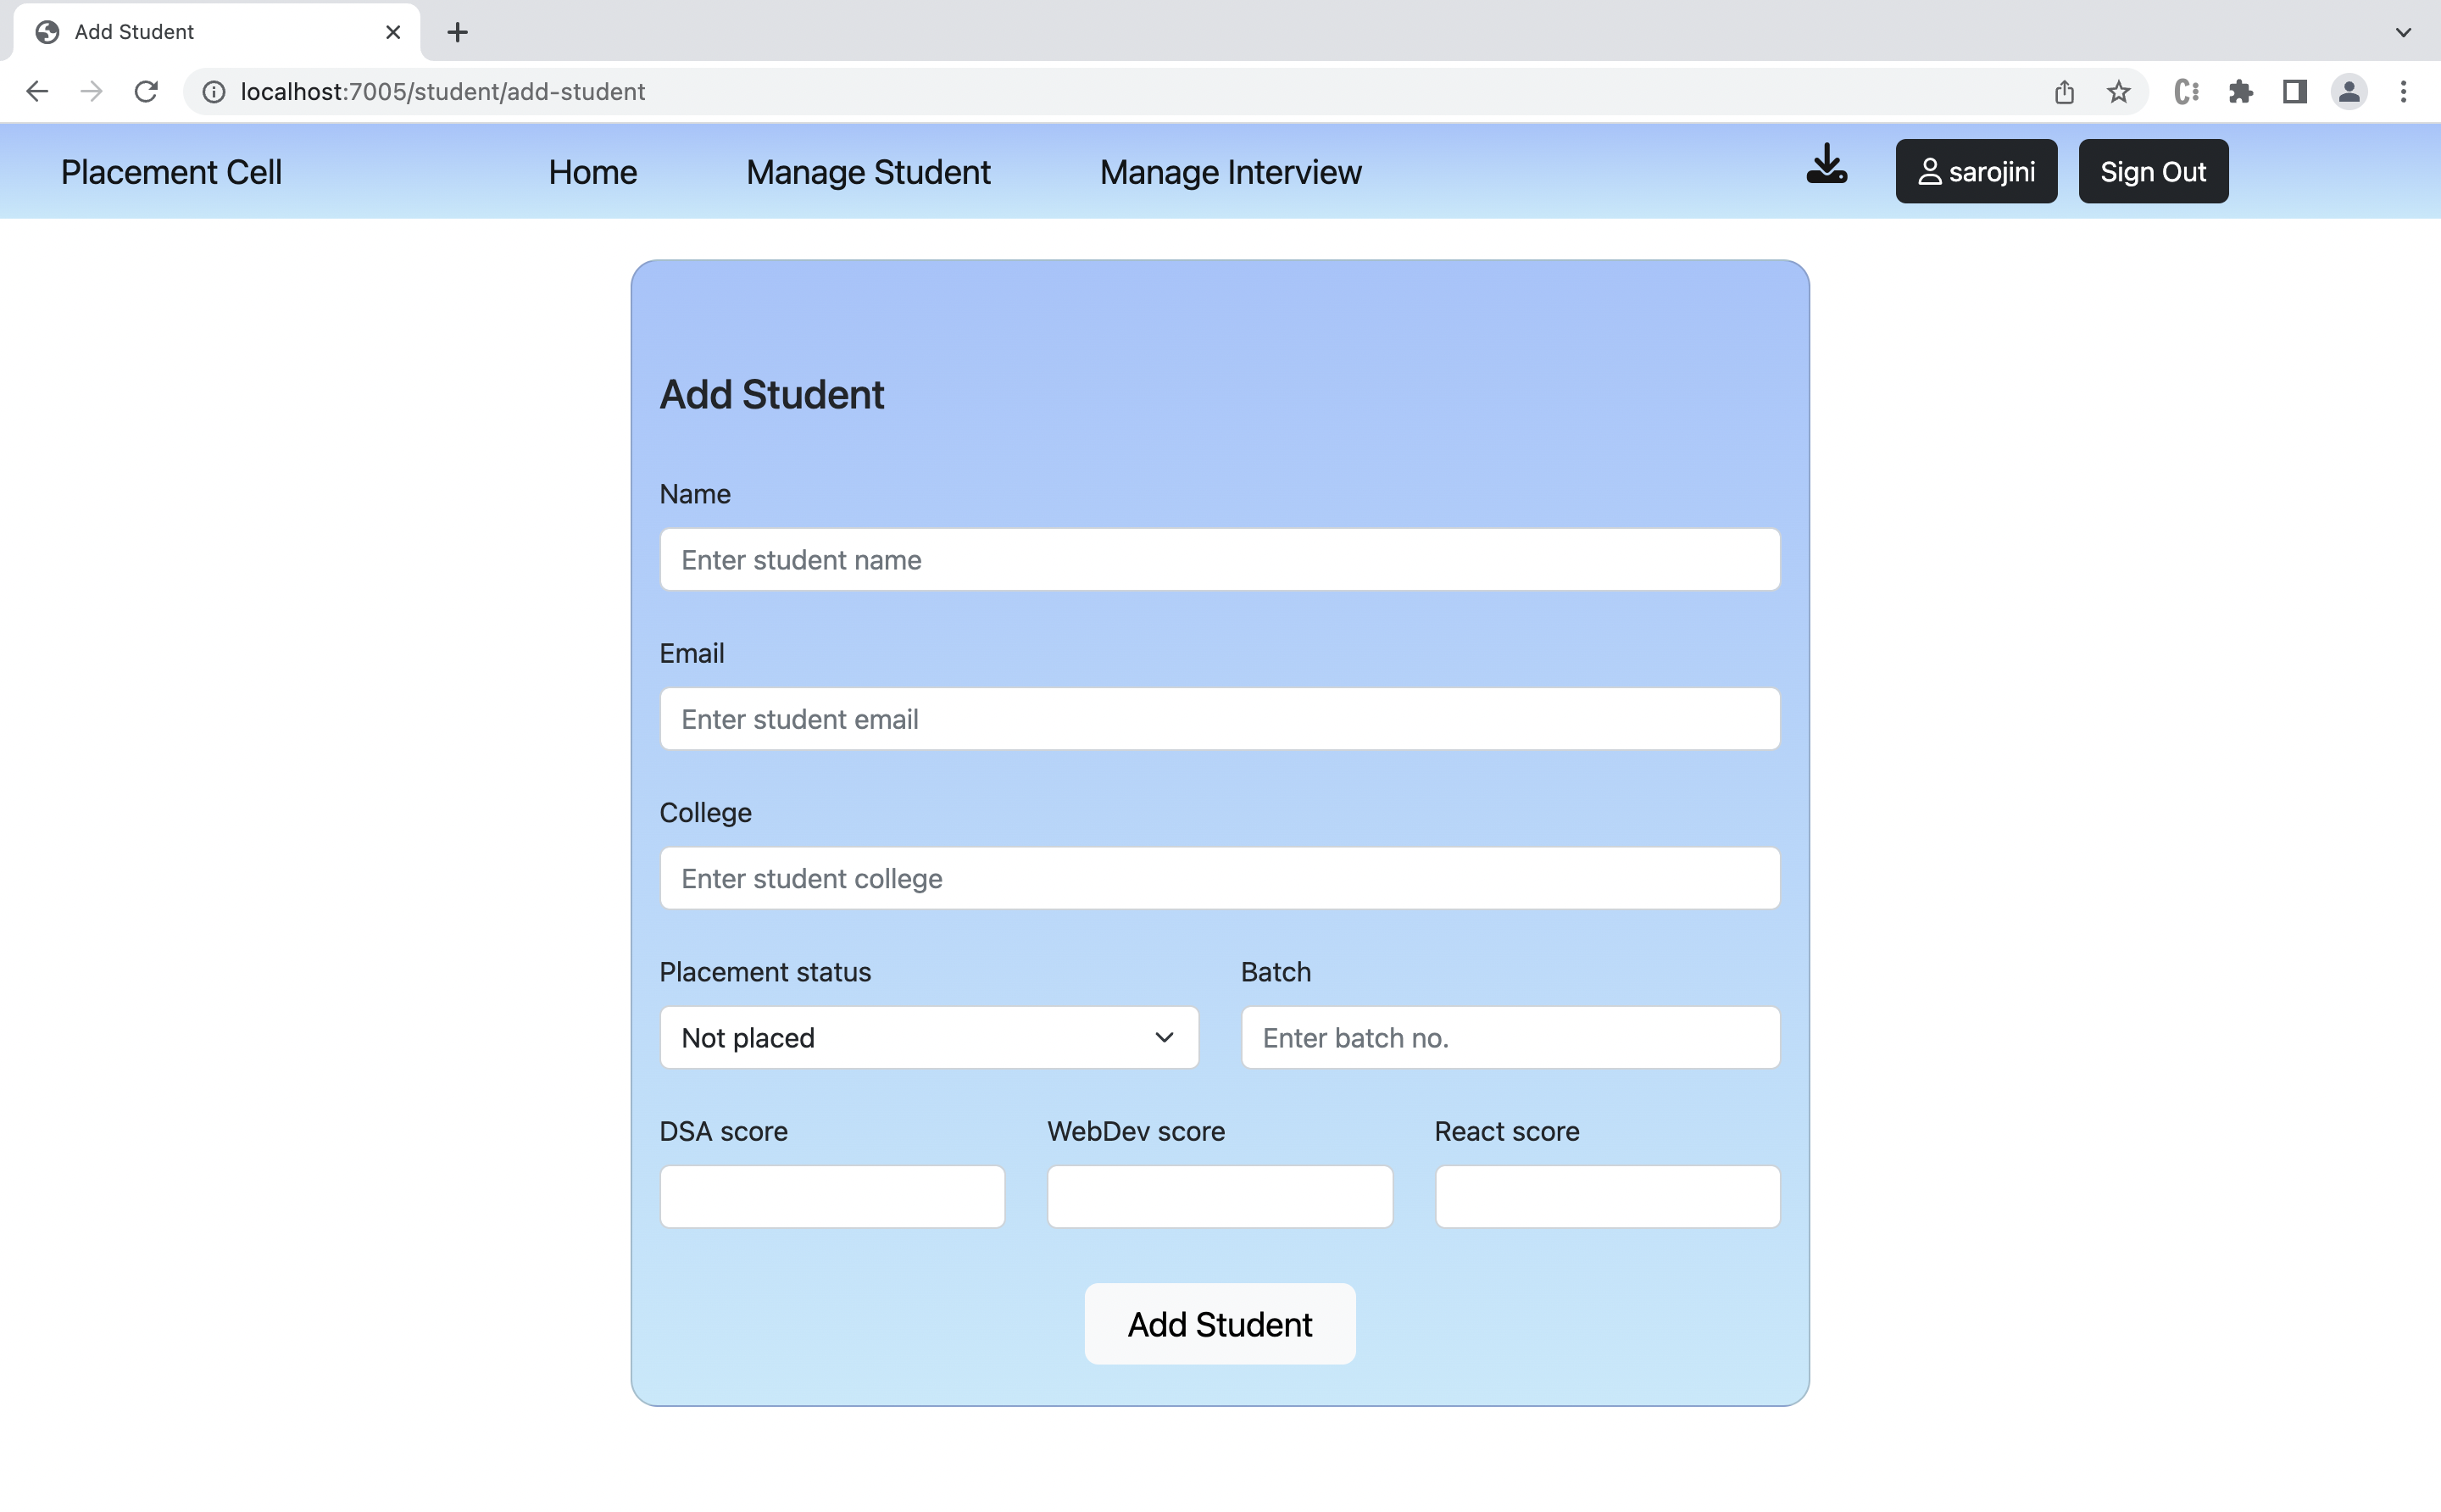Navigate to Home
This screenshot has height=1512, width=2441.
click(592, 171)
